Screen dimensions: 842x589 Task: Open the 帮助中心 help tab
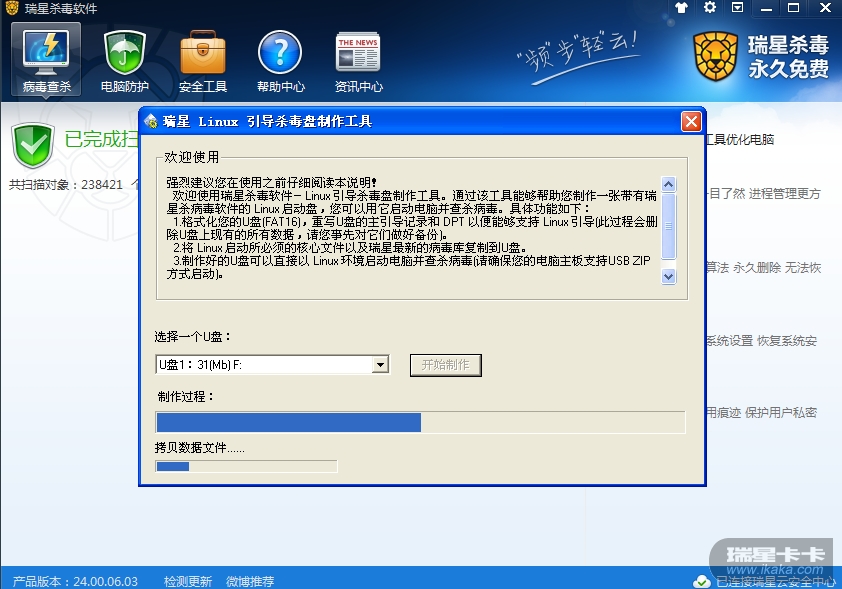coord(280,61)
